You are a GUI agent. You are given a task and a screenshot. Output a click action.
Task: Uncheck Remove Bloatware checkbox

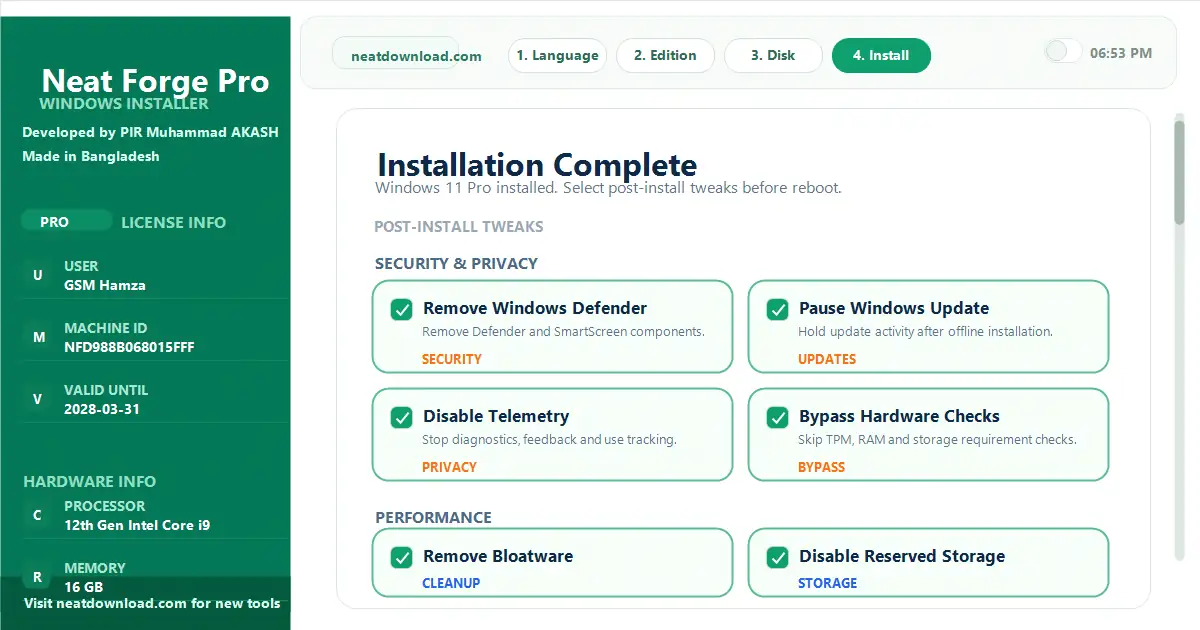pos(402,557)
